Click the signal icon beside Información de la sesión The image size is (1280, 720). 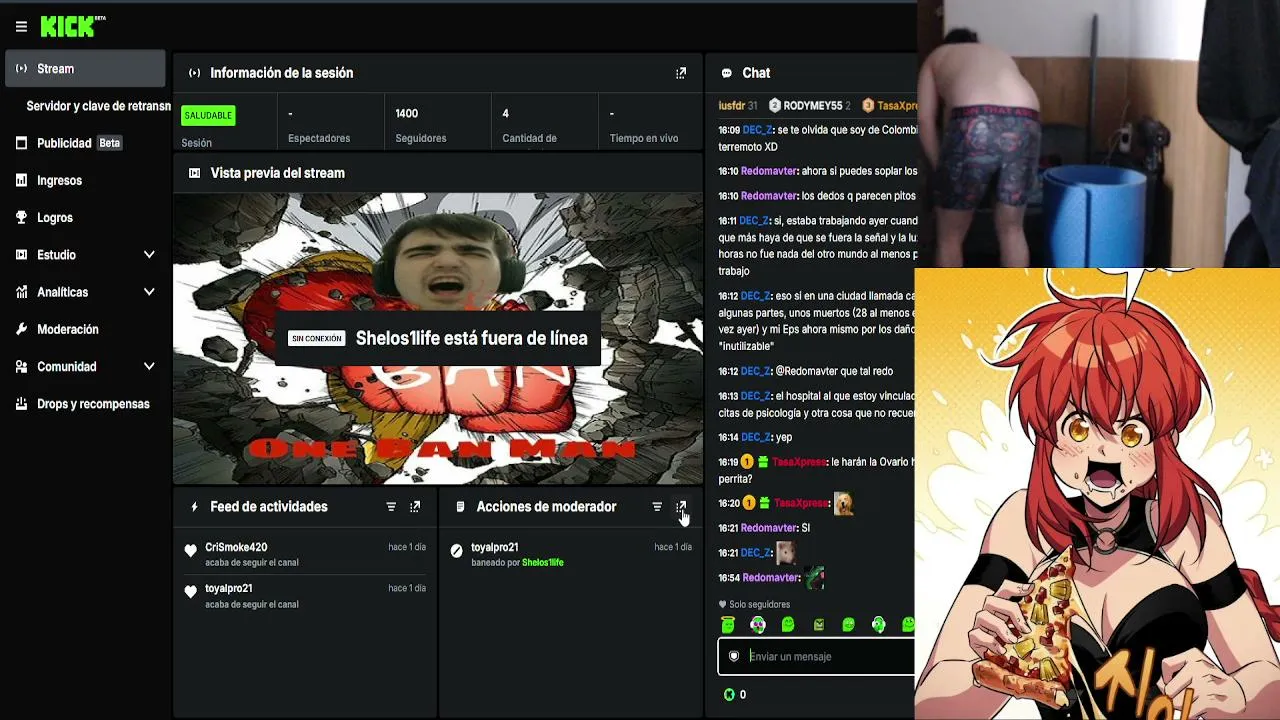click(x=194, y=73)
